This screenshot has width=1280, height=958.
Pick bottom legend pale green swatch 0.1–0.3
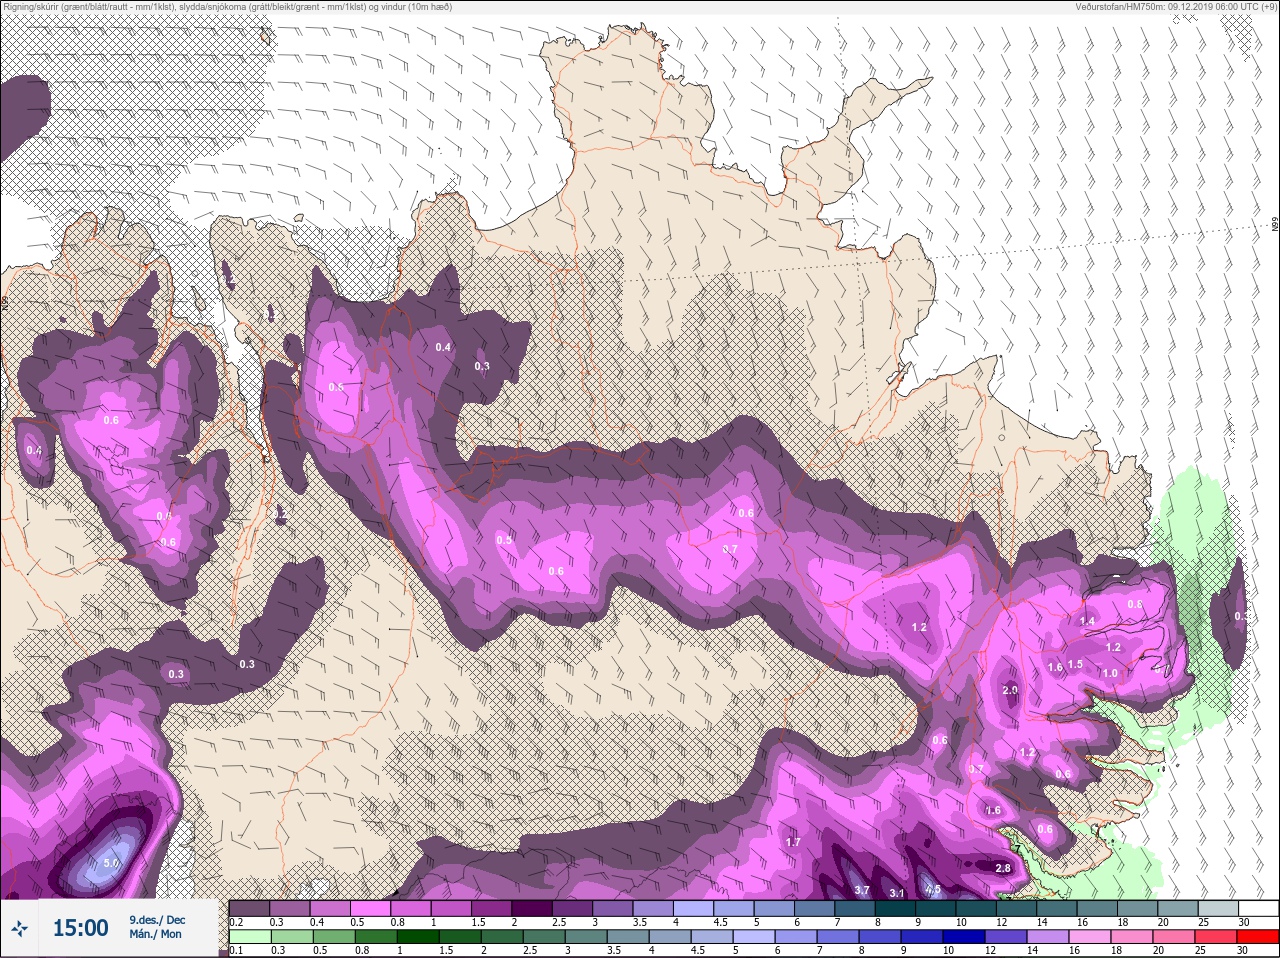tap(249, 938)
